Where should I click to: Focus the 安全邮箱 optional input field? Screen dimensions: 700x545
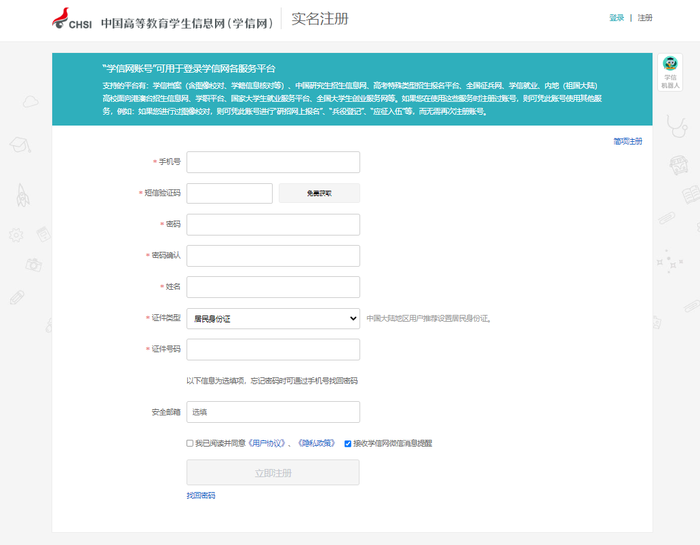pyautogui.click(x=273, y=412)
